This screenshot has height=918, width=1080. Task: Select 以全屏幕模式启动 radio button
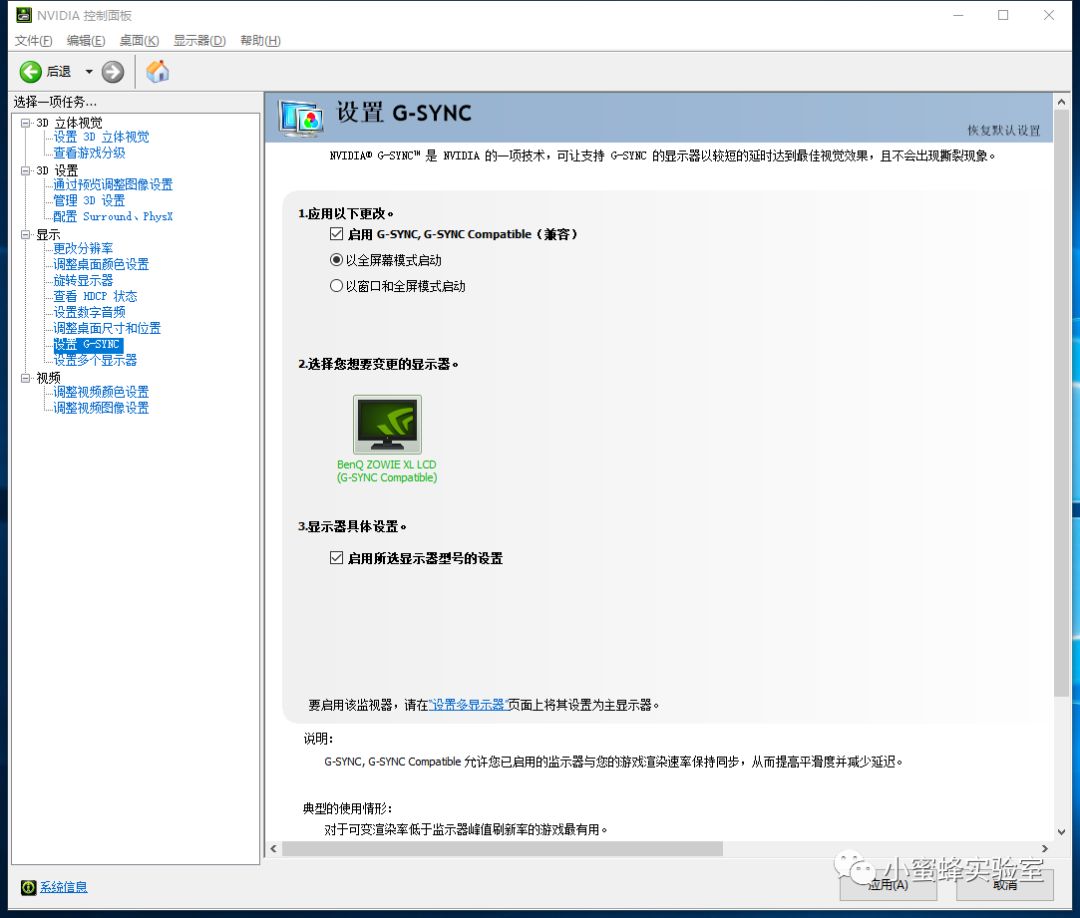[336, 260]
